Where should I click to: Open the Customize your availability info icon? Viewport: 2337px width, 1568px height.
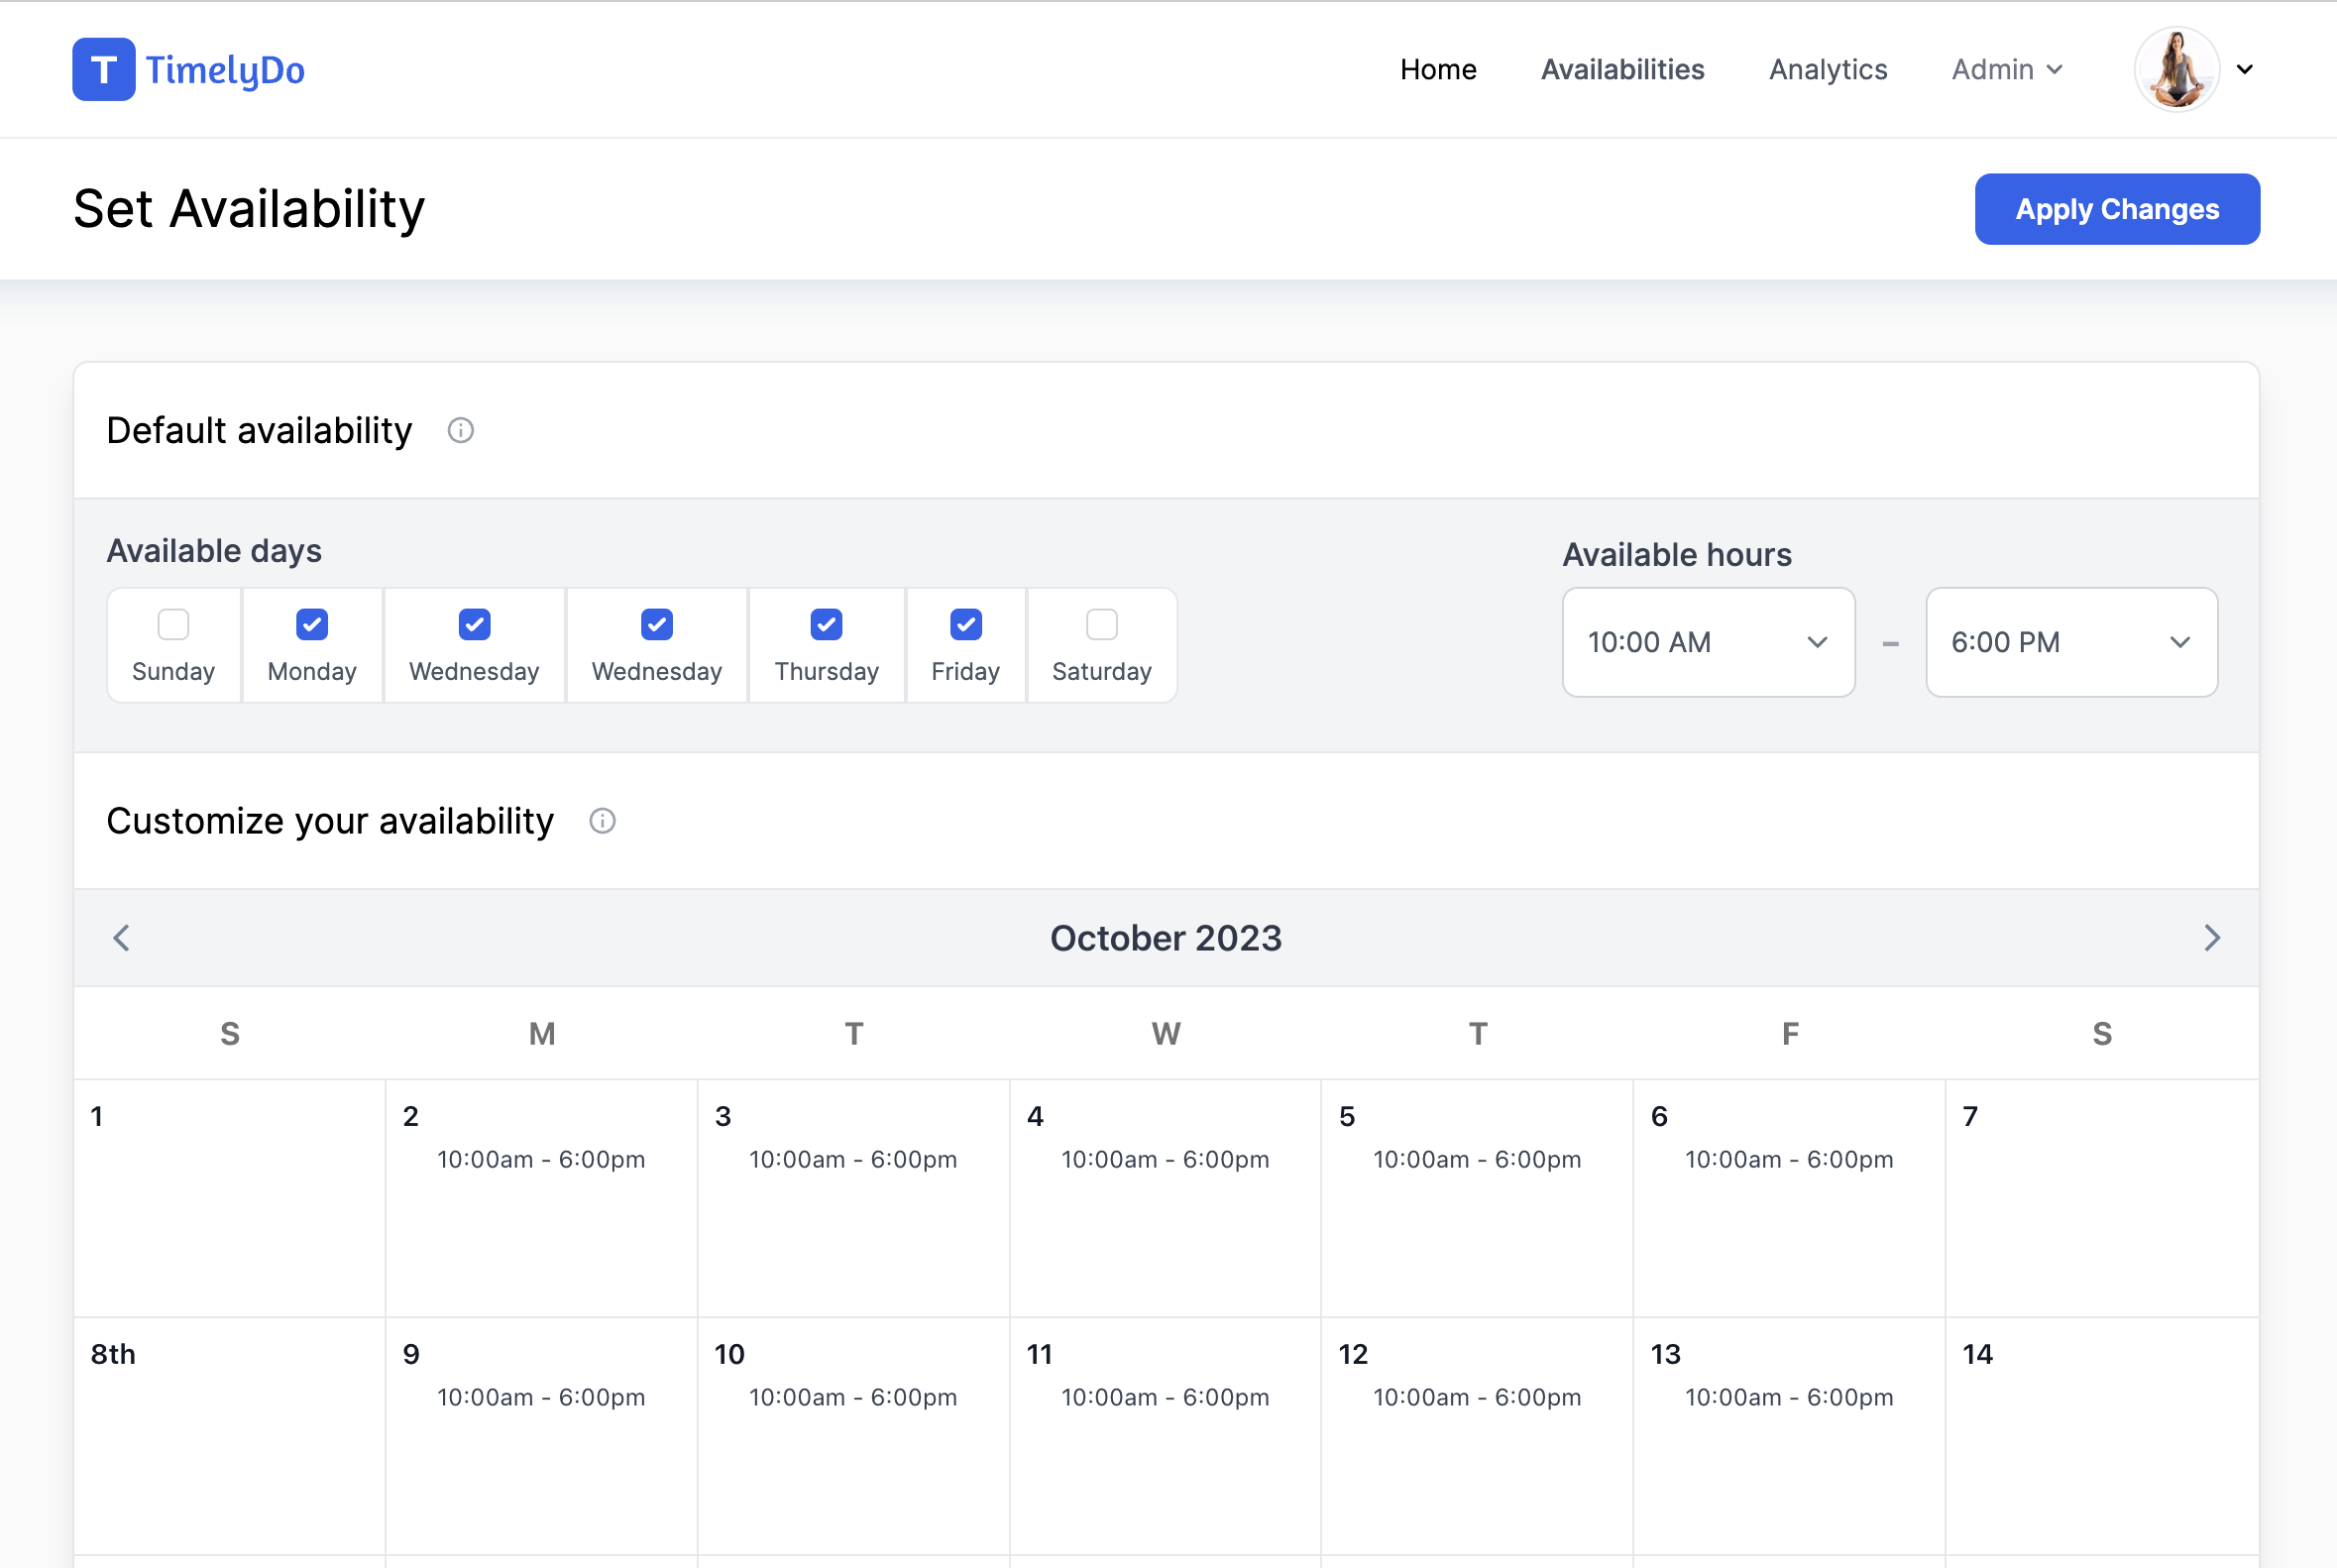coord(602,821)
